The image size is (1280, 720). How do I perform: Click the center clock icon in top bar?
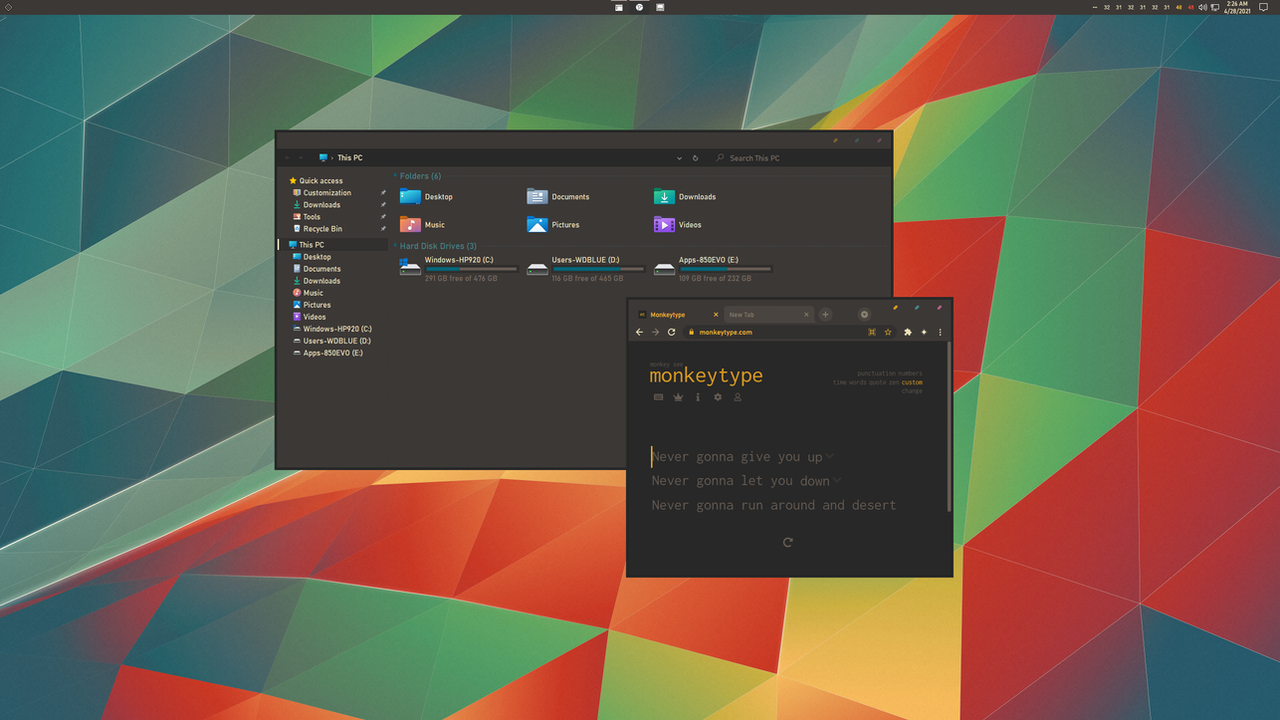(x=640, y=7)
